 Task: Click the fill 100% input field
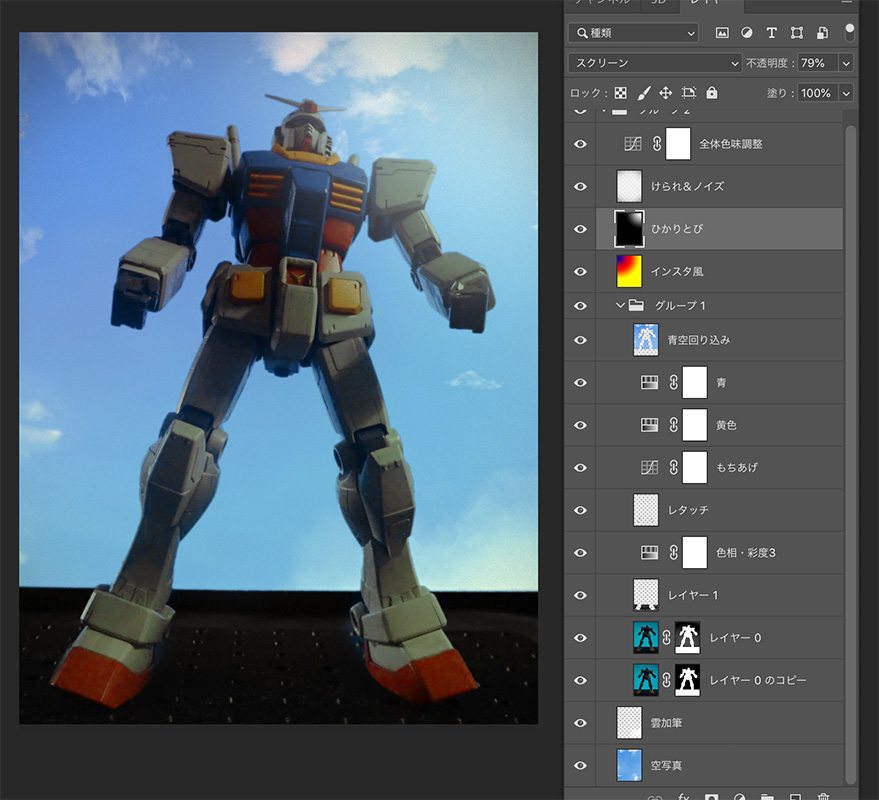coord(815,93)
